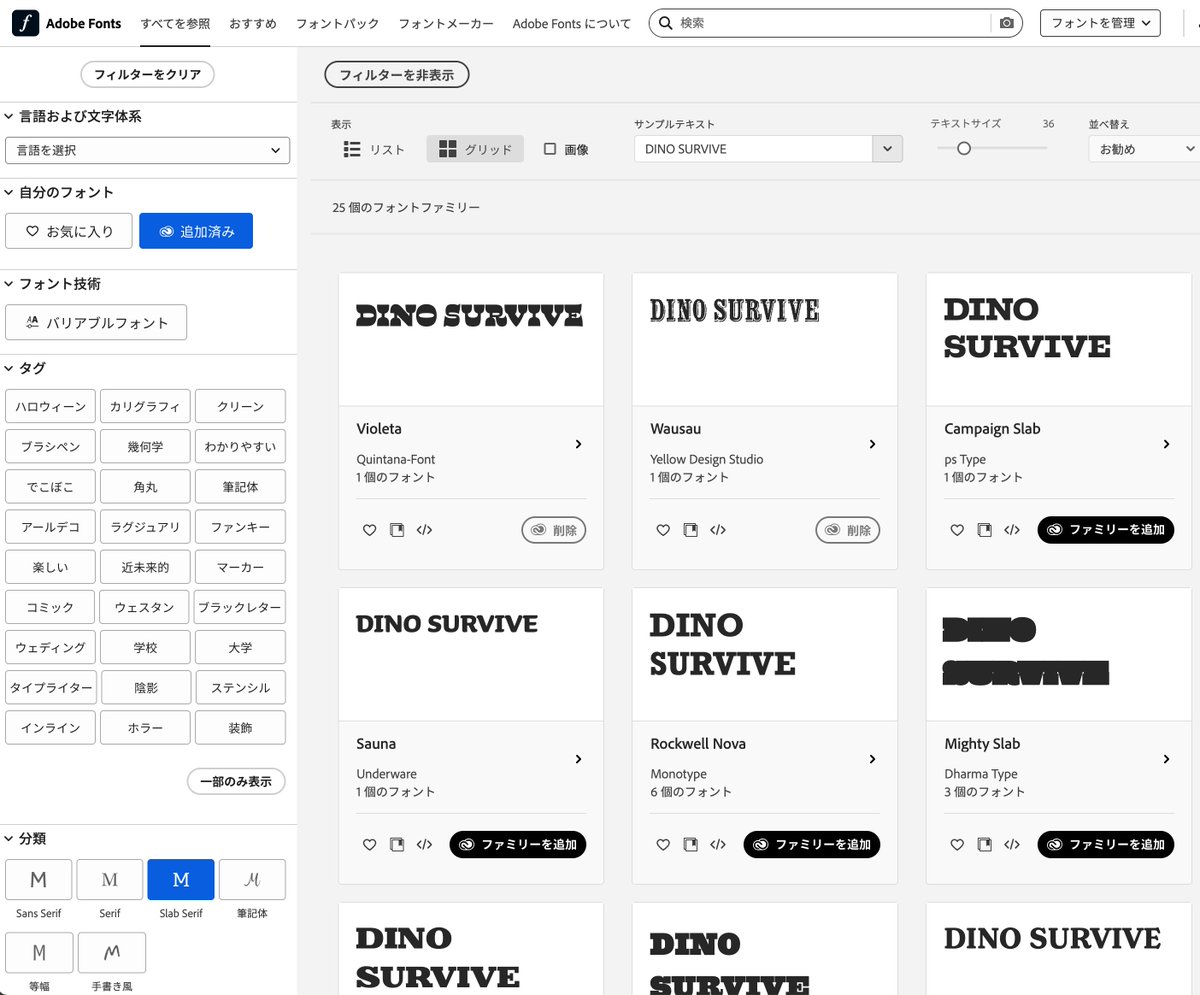Expand the Campaign Slab family details chevron

[1166, 444]
